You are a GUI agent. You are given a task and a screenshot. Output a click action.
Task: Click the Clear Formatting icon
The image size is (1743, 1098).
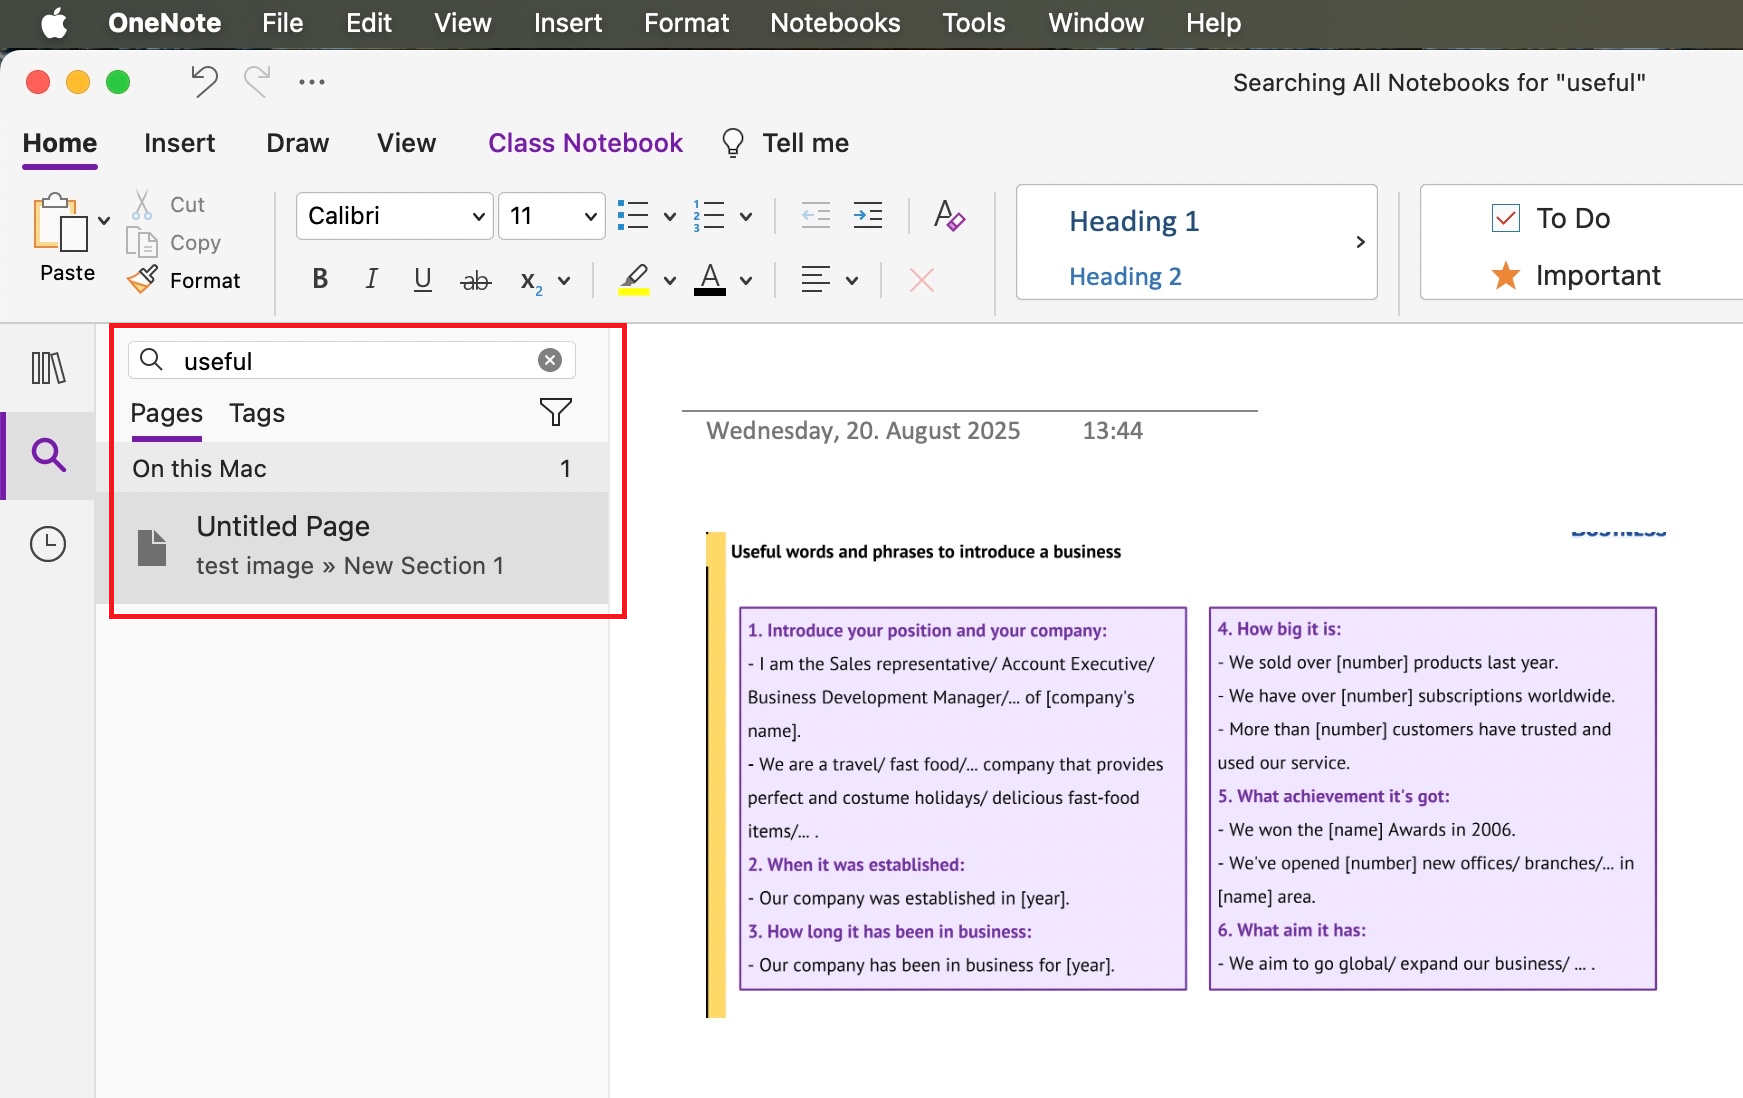pyautogui.click(x=949, y=215)
